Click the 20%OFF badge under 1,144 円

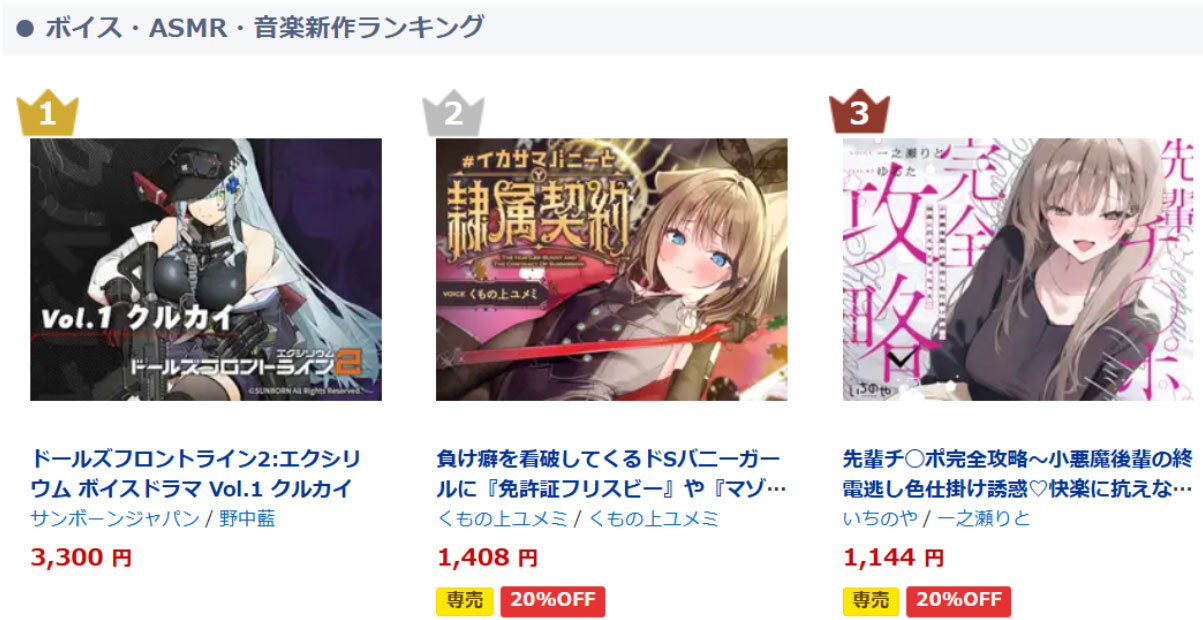[959, 600]
